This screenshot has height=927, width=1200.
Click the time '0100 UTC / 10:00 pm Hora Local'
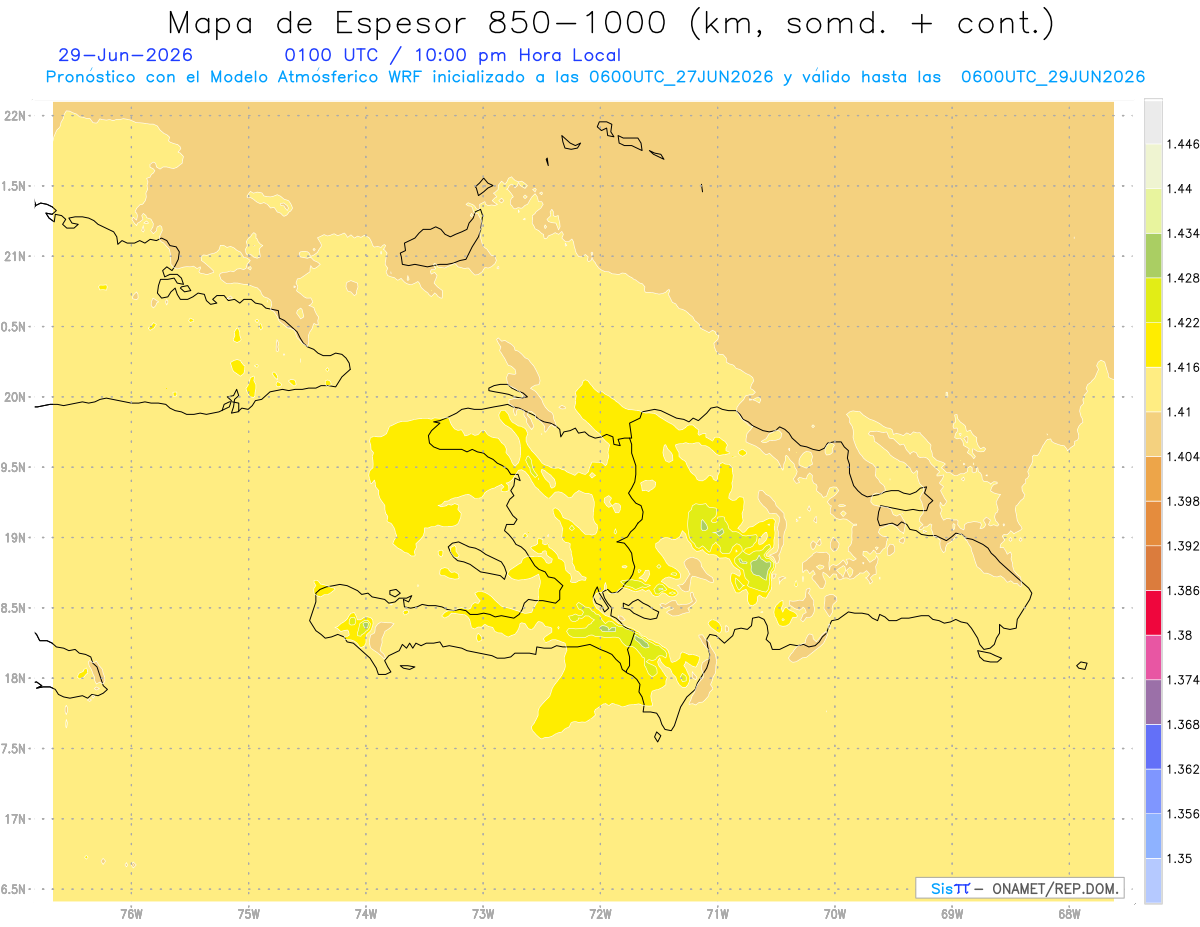coord(453,56)
